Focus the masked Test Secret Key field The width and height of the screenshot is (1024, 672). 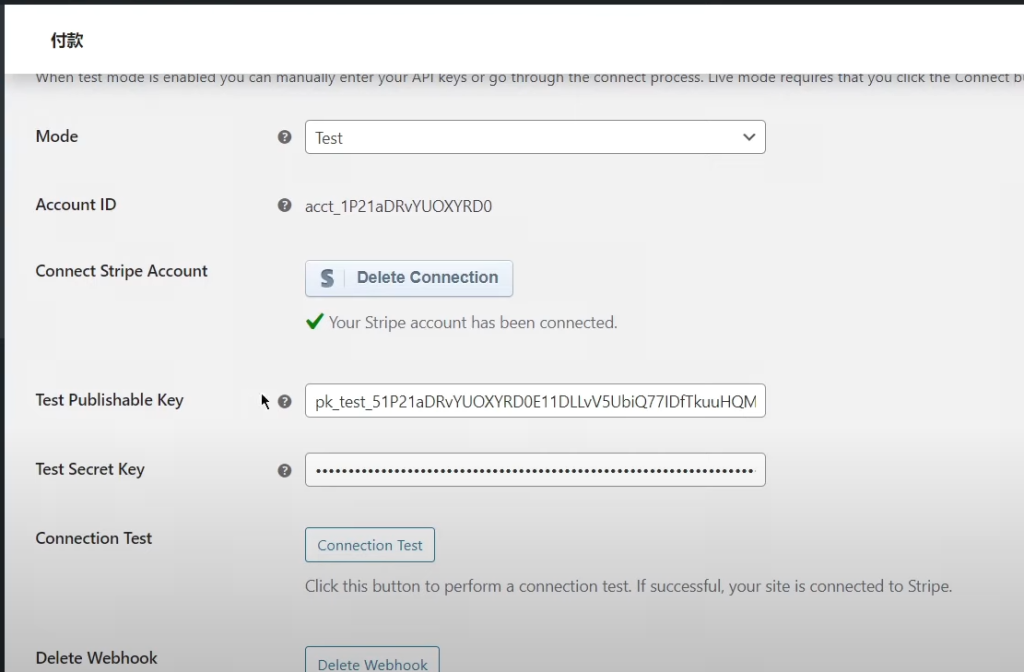click(x=535, y=470)
